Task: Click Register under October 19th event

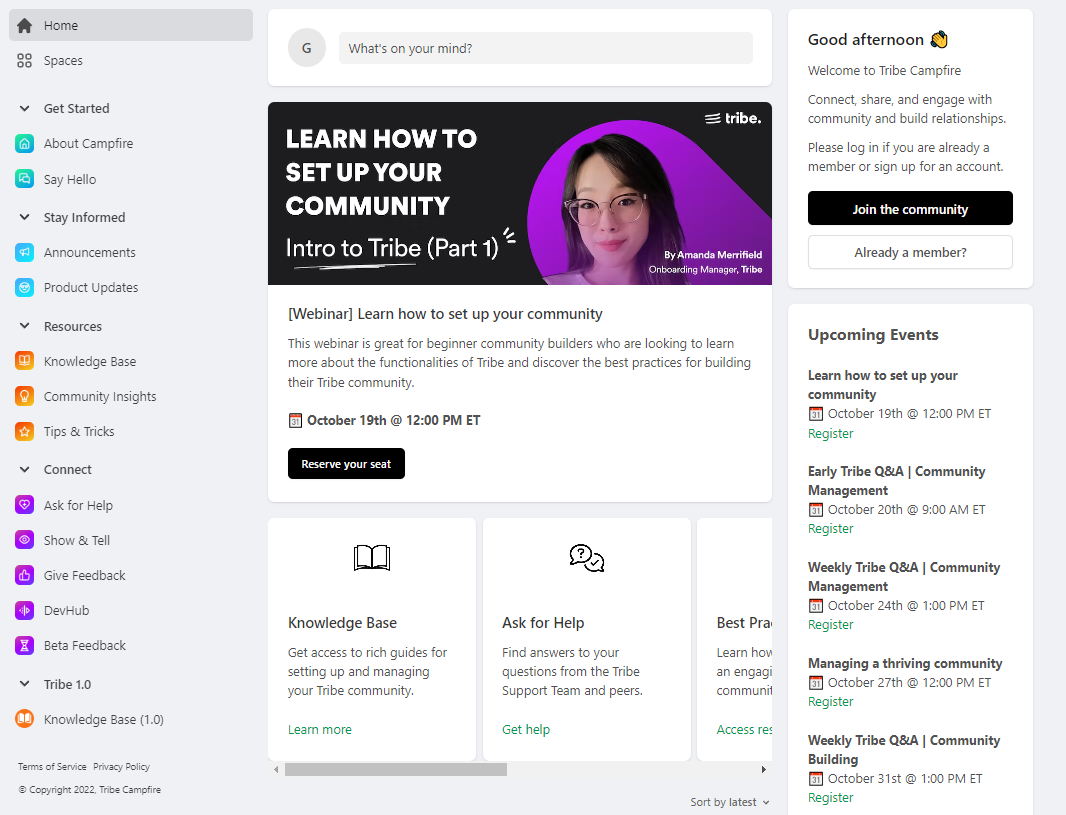Action: [830, 434]
